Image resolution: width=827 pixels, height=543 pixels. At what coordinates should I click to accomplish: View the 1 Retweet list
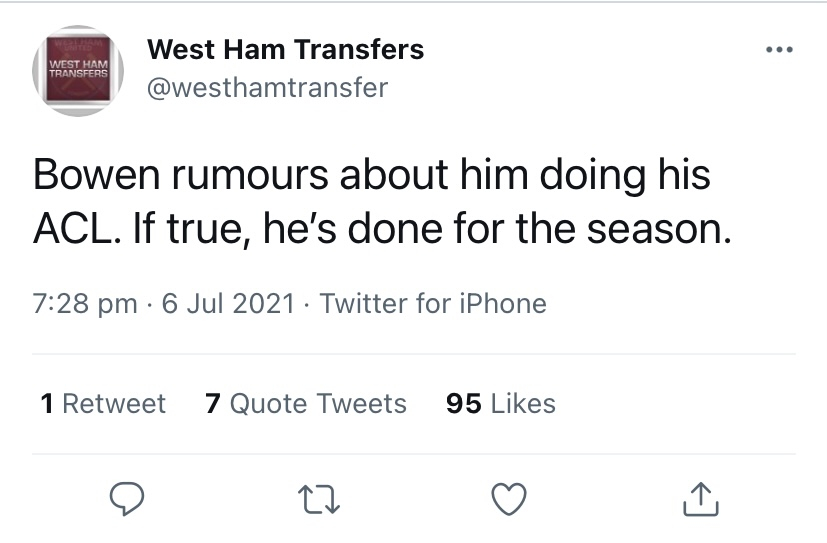(103, 403)
